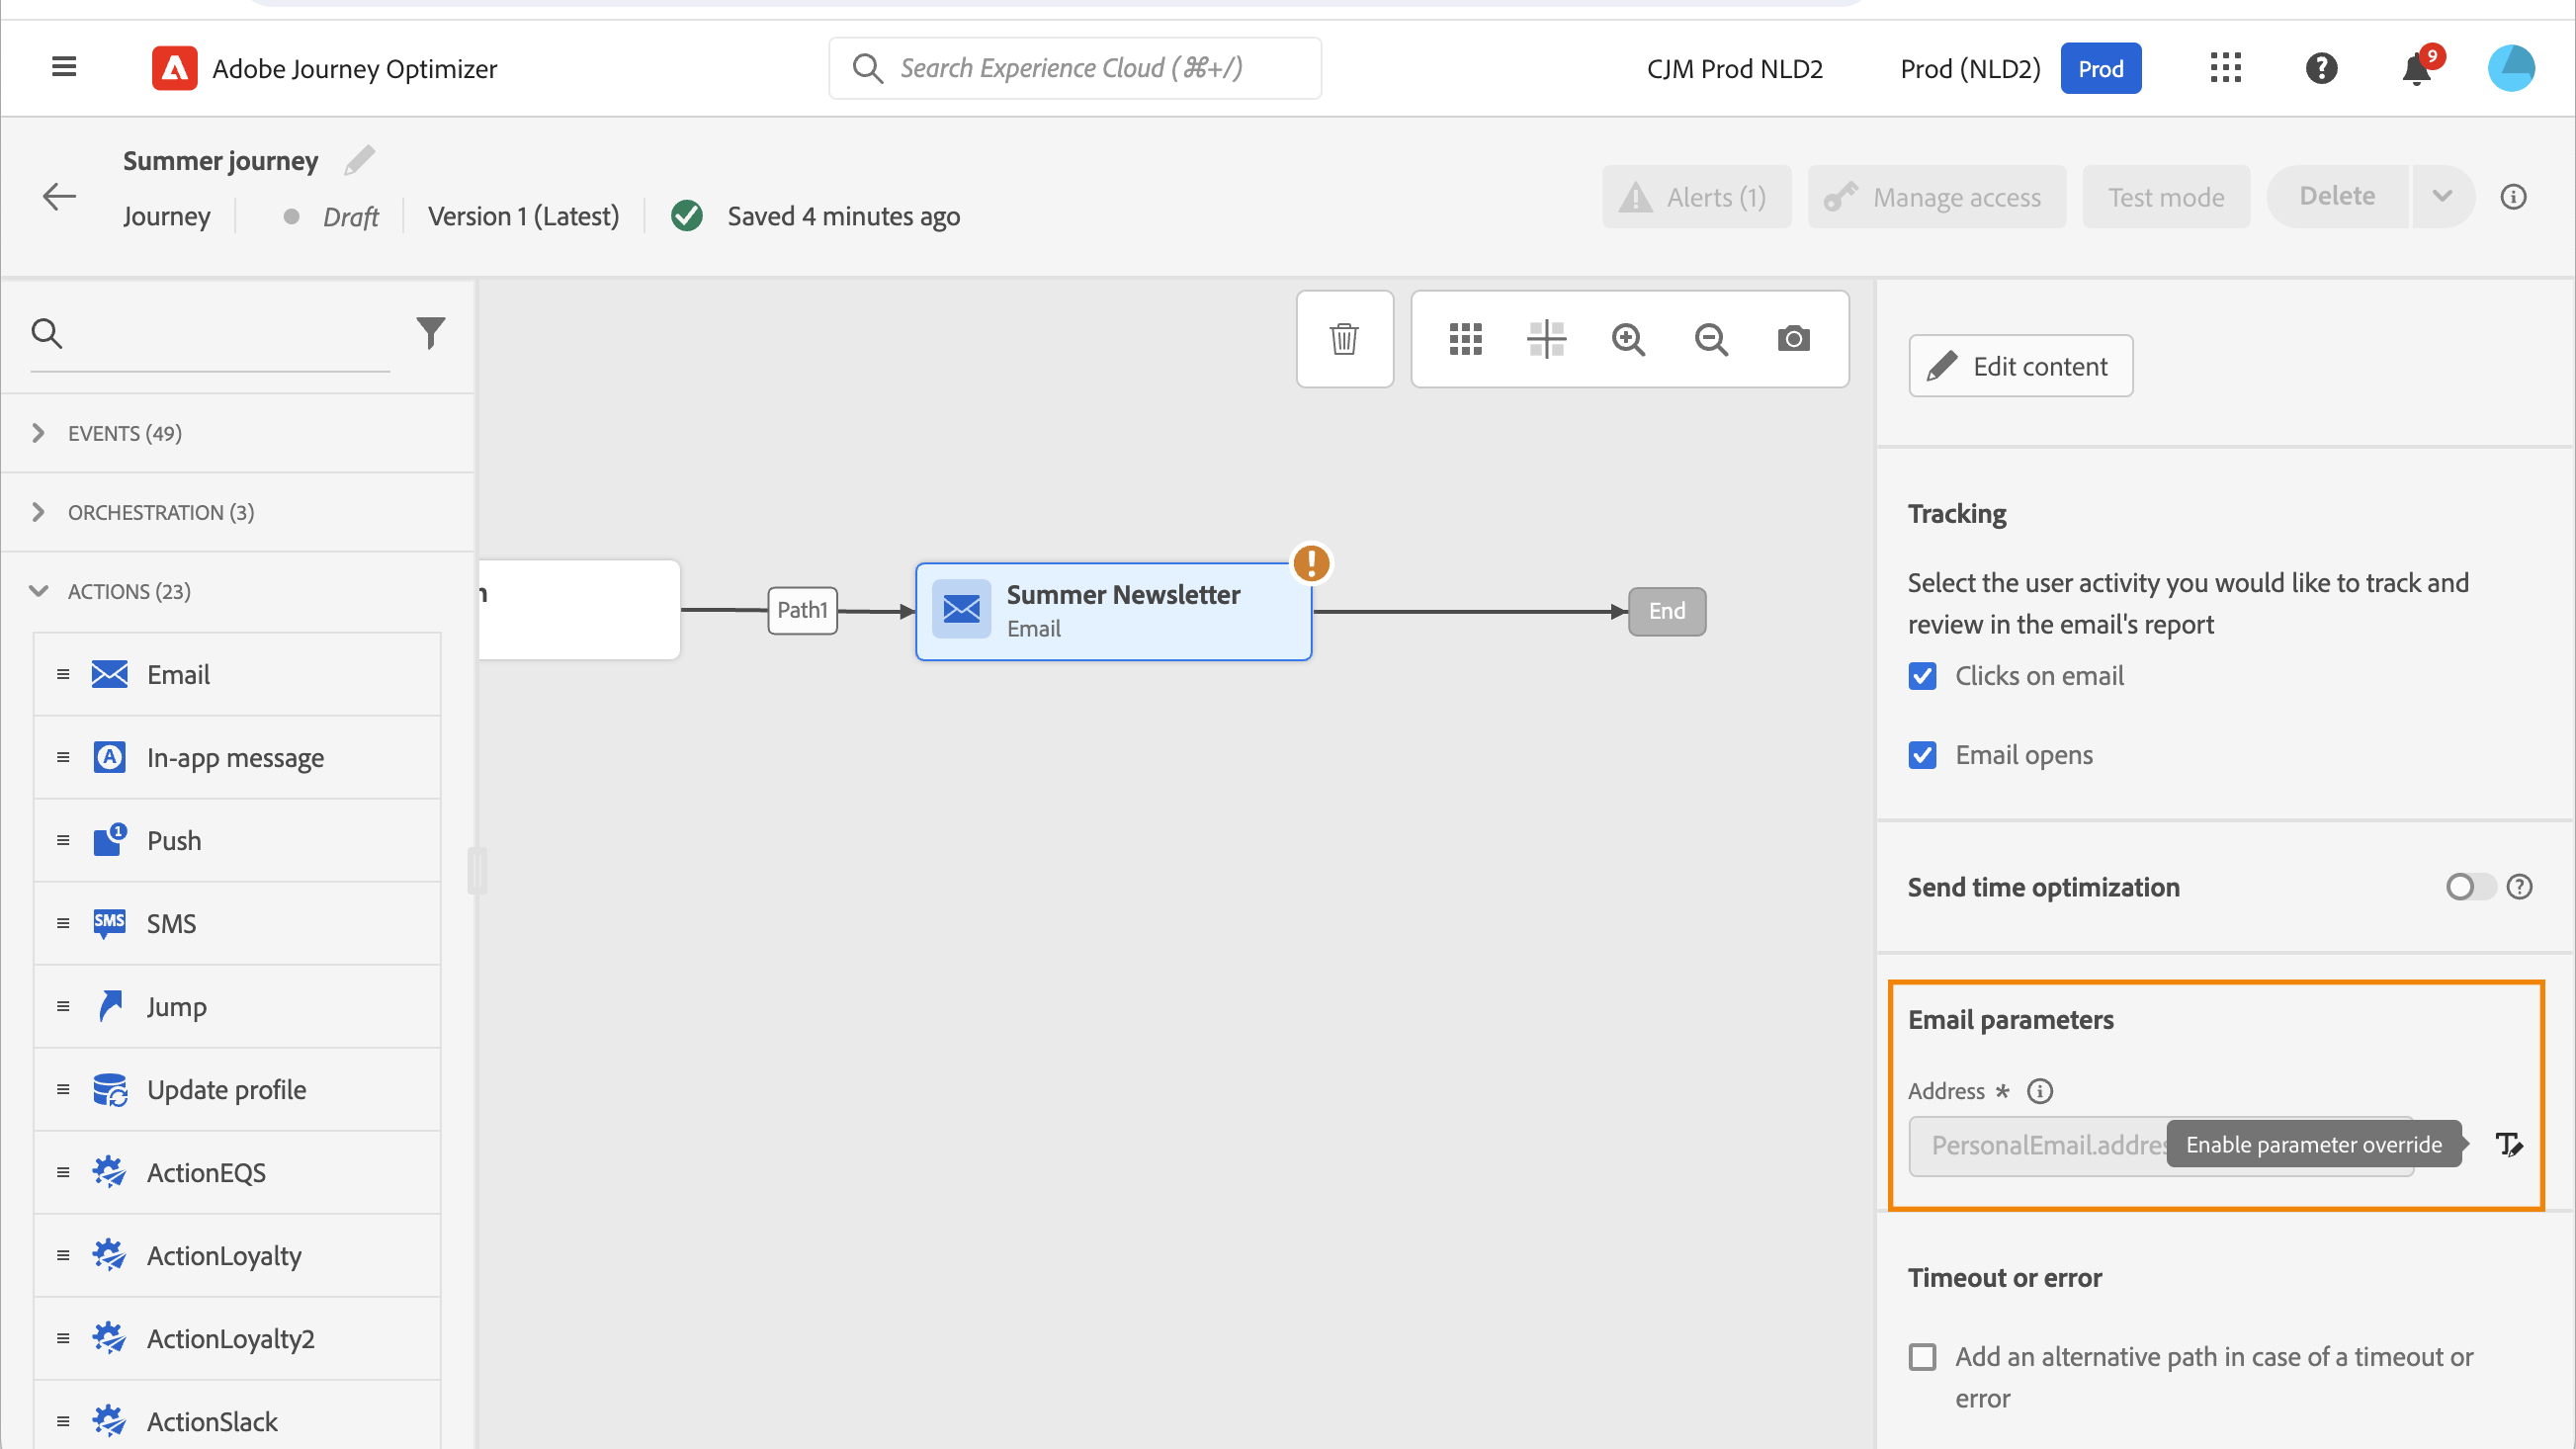Click the Alerts (1) button
The width and height of the screenshot is (2576, 1449).
click(1695, 197)
